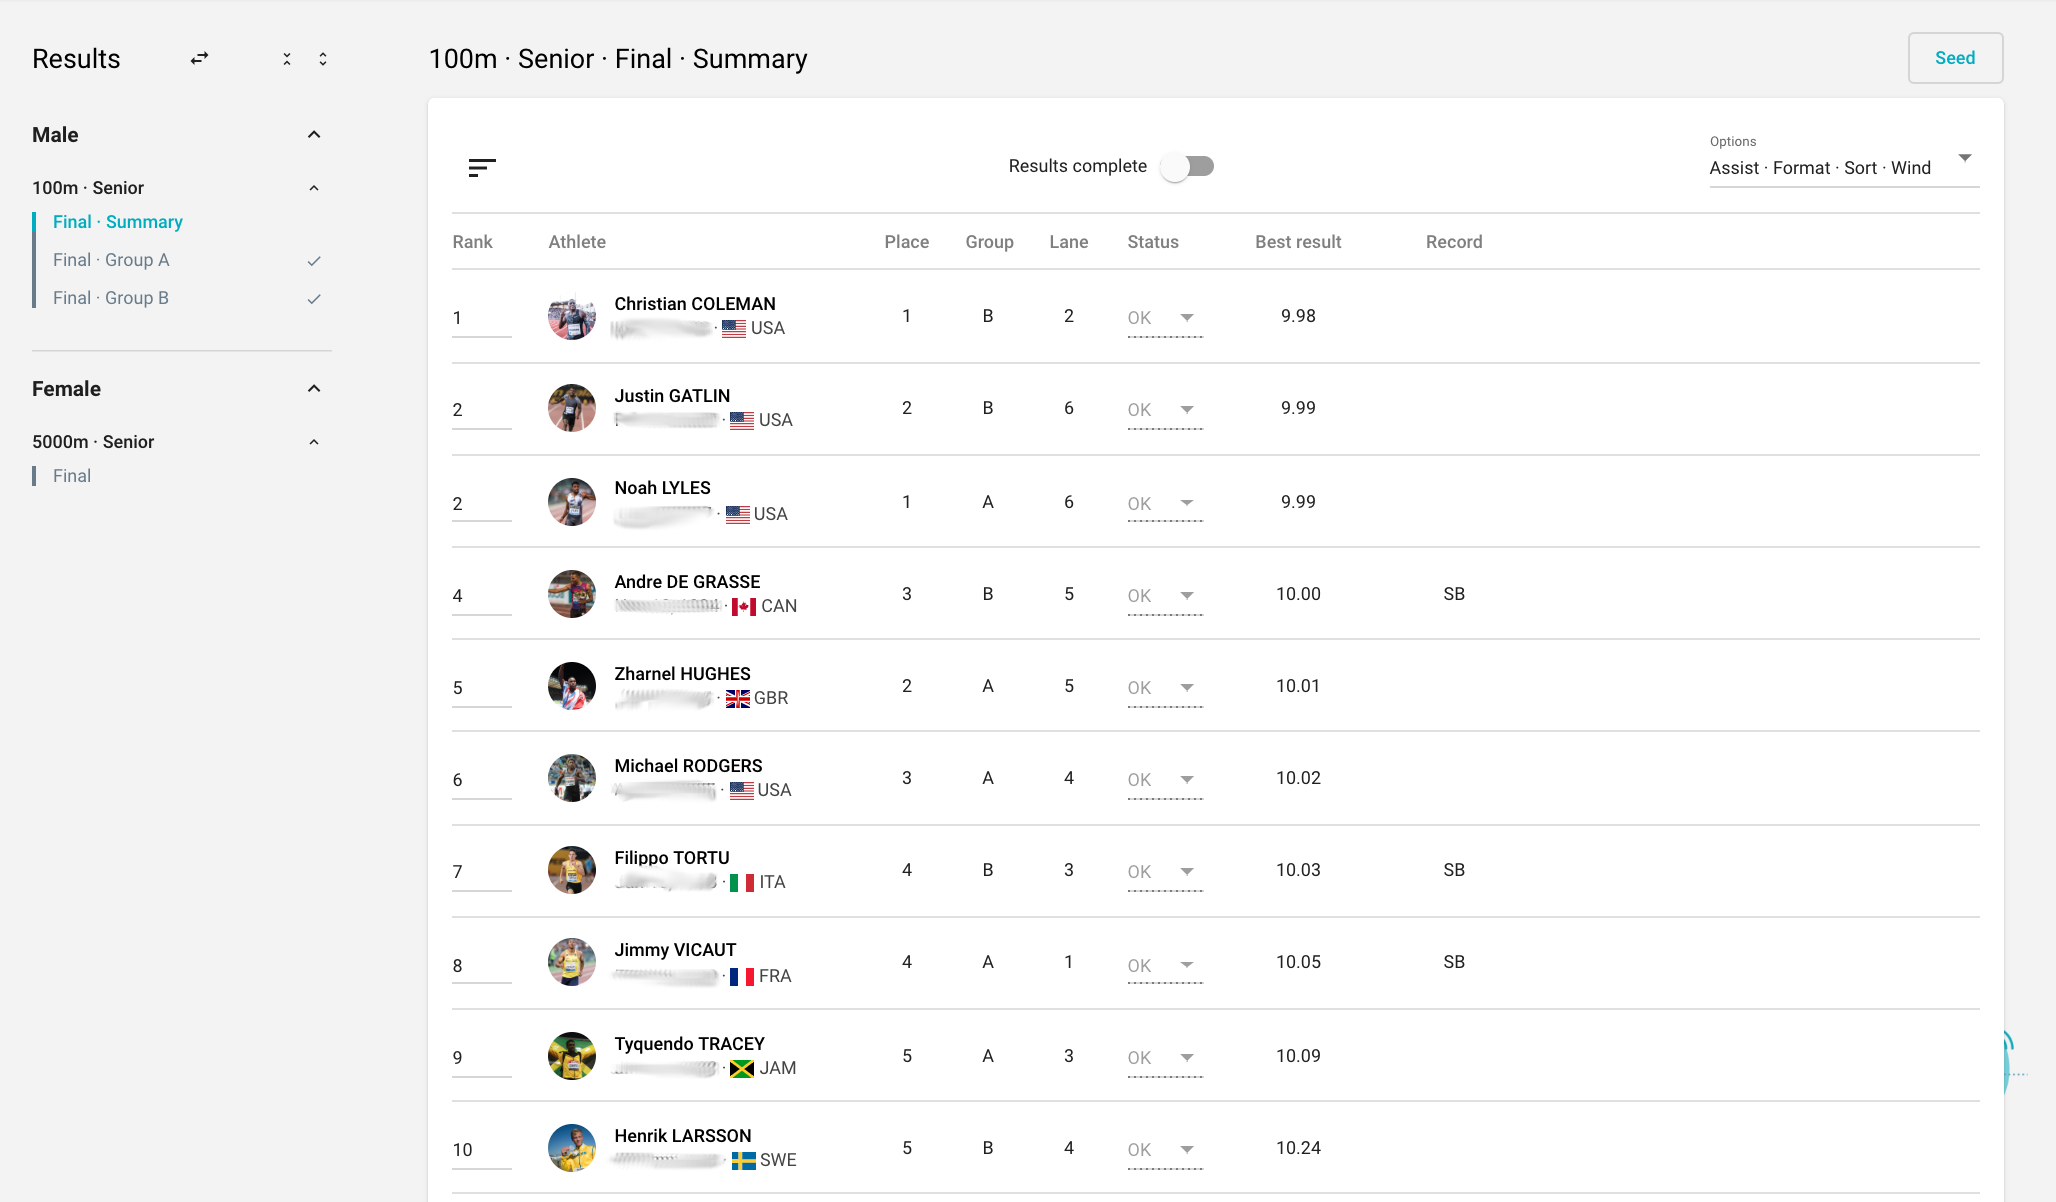Viewport: 2056px width, 1202px height.
Task: Open the 5000m Senior Final entry
Action: [x=72, y=476]
